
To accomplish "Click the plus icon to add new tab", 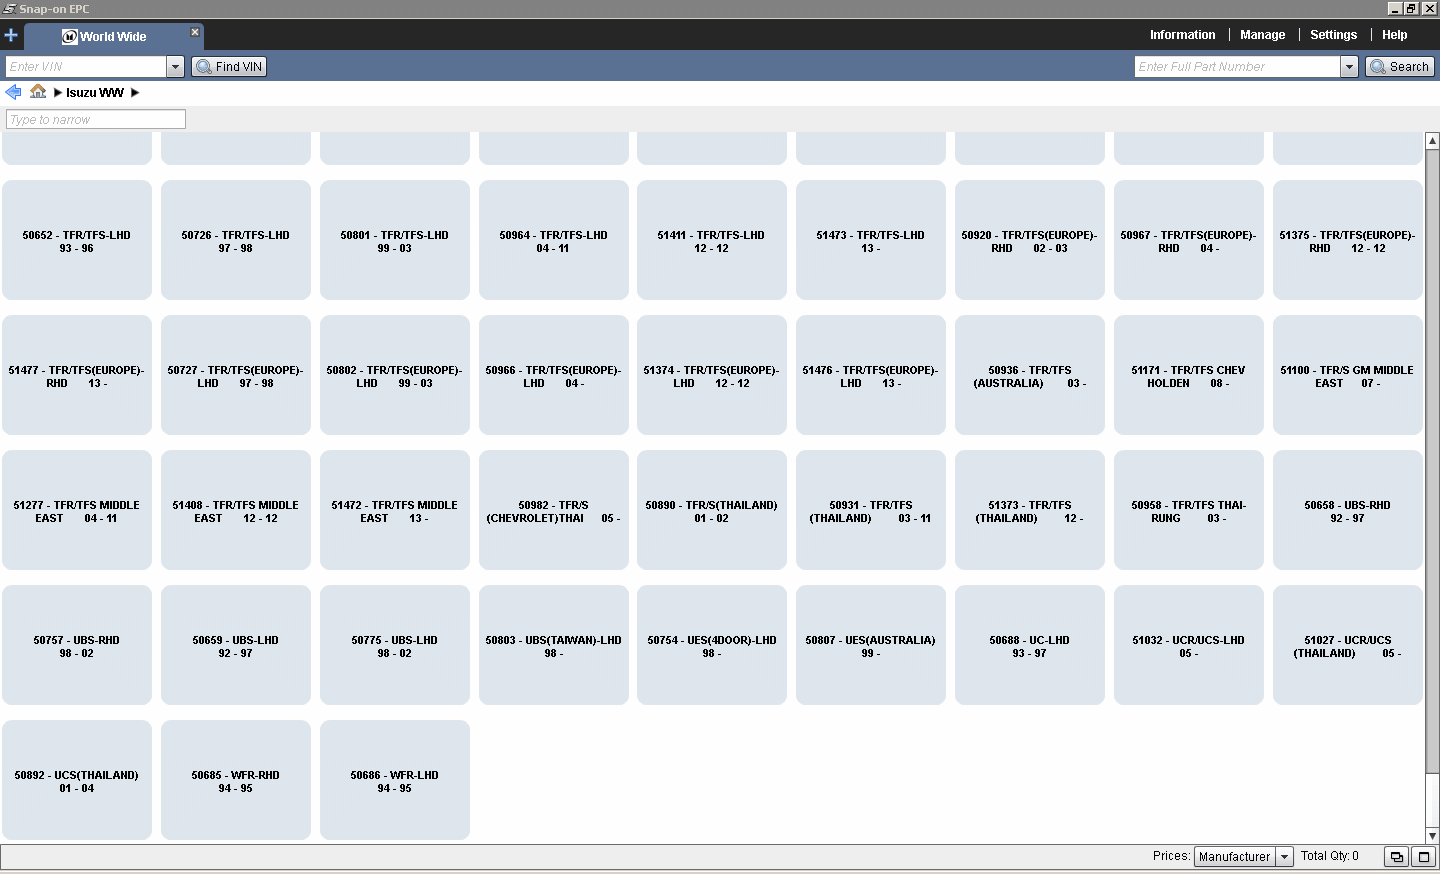I will click(11, 36).
